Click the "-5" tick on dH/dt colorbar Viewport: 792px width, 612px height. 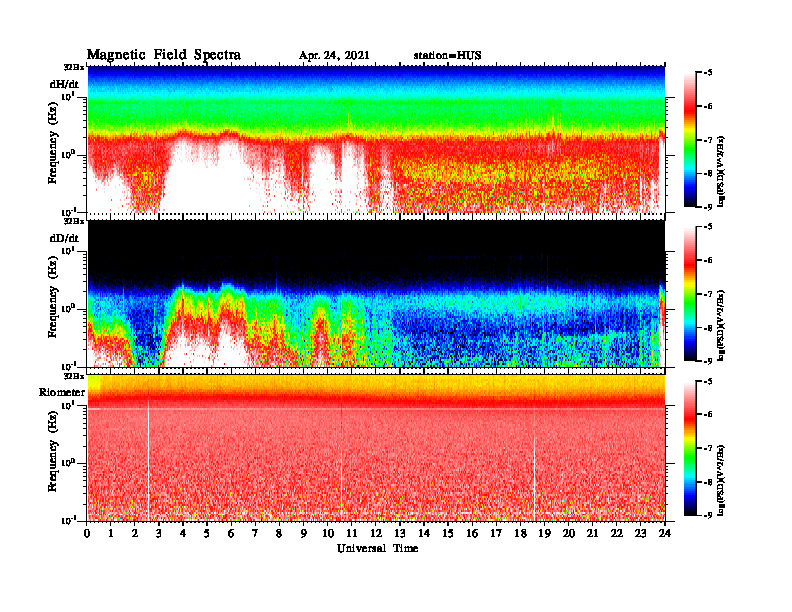coord(708,73)
